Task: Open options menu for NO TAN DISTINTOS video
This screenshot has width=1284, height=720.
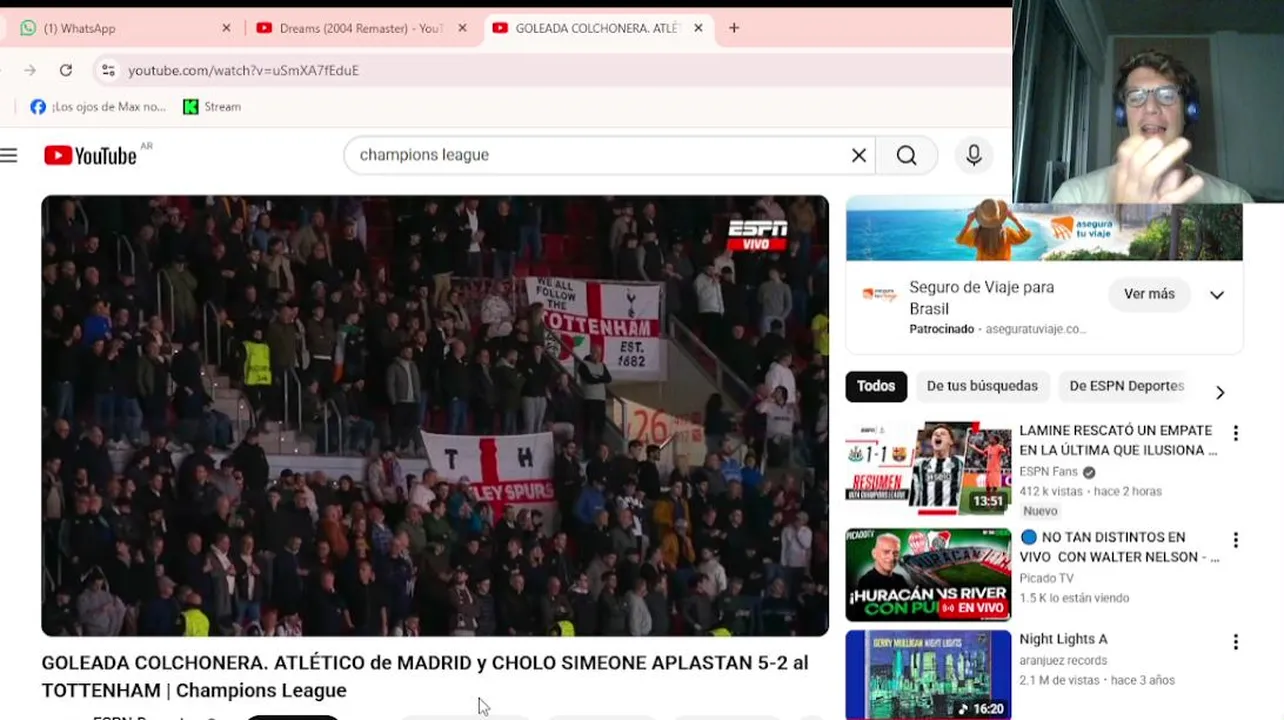Action: (1236, 540)
